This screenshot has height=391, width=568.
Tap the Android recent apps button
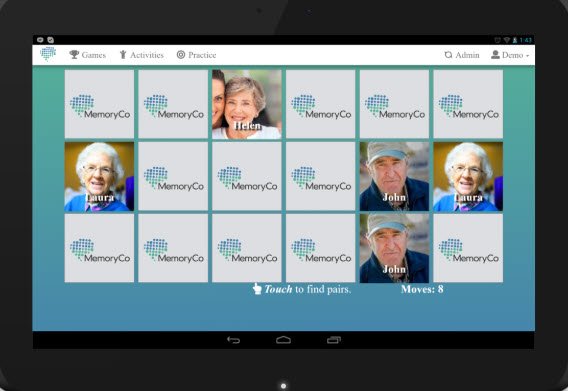pos(334,340)
